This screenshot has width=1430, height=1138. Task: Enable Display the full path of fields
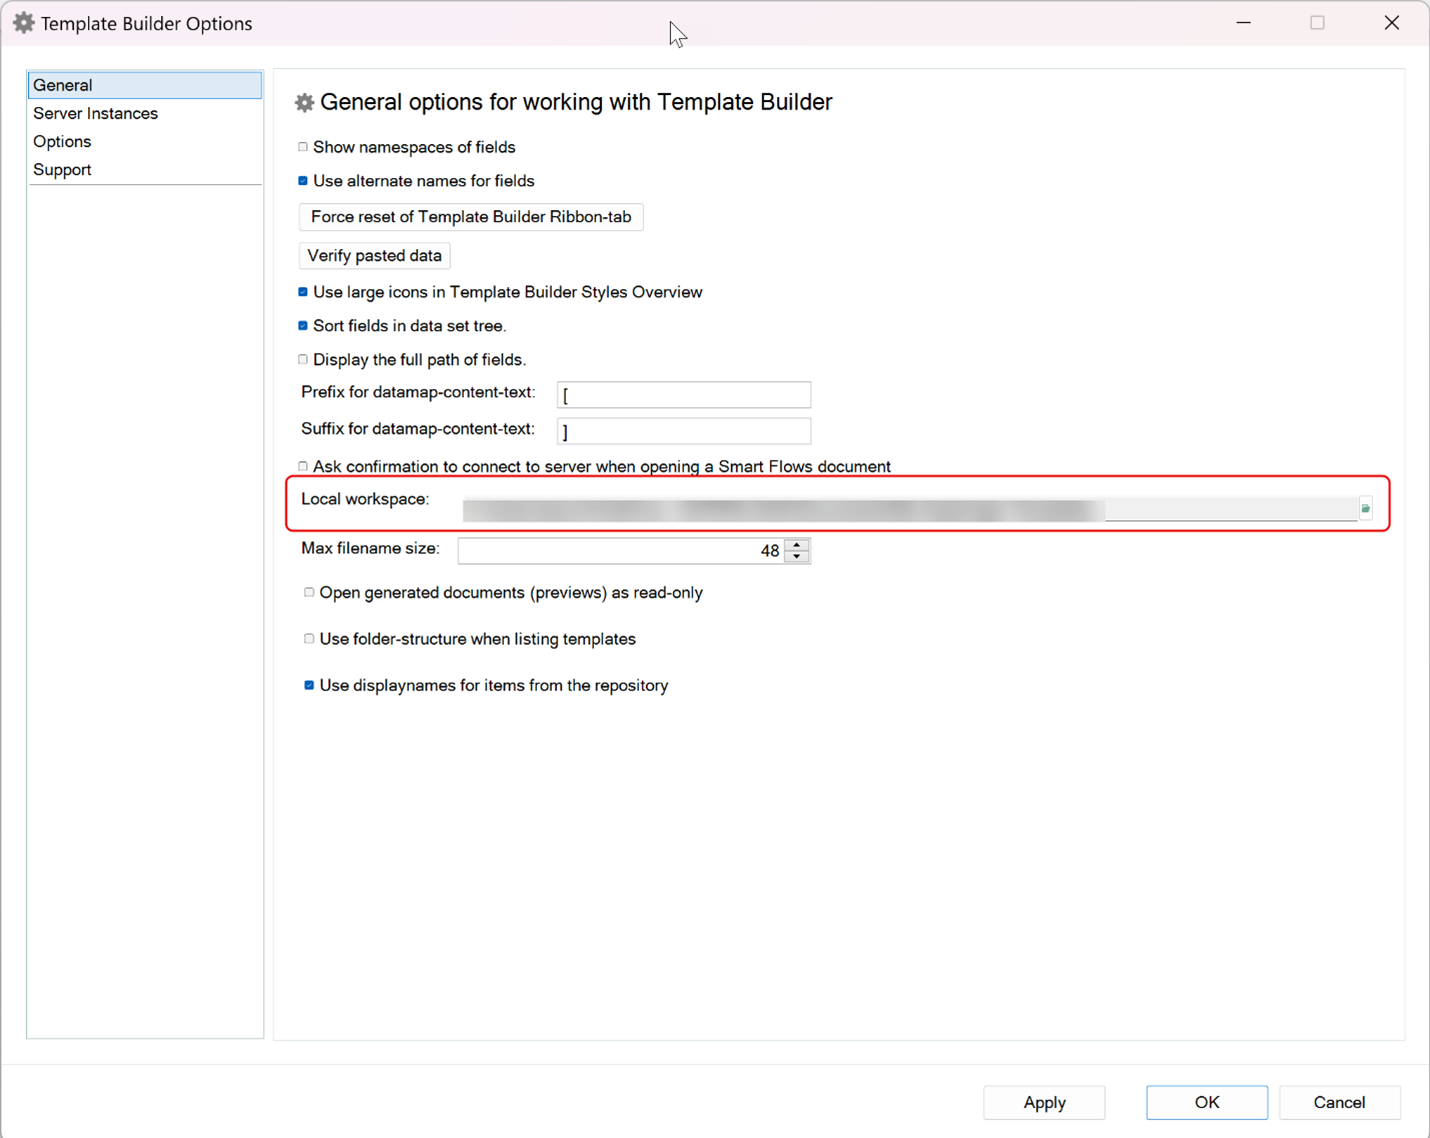coord(303,360)
